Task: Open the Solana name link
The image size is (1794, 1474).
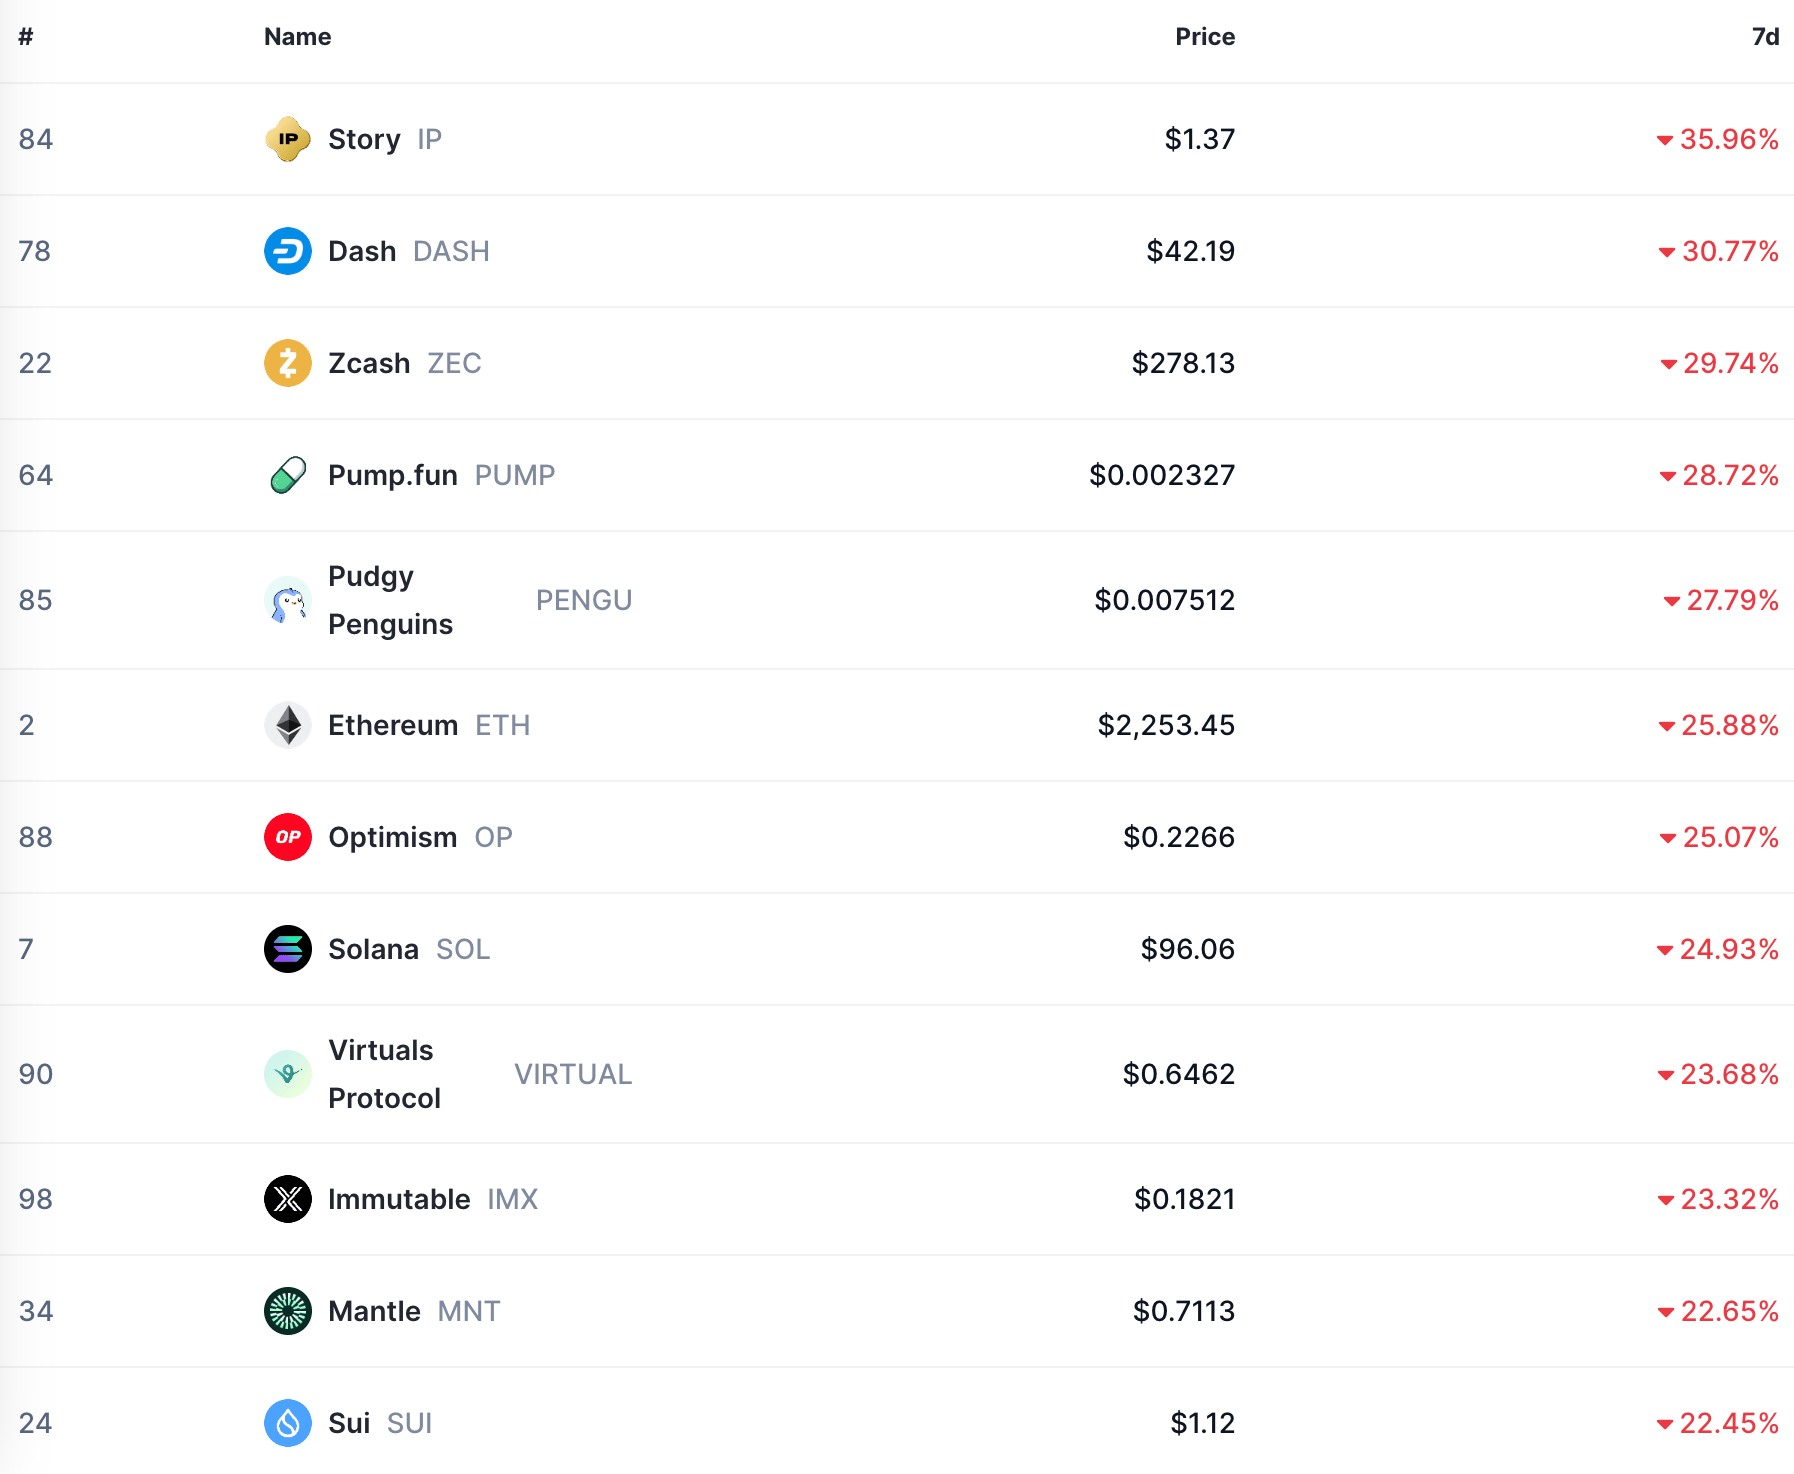Action: pyautogui.click(x=373, y=949)
